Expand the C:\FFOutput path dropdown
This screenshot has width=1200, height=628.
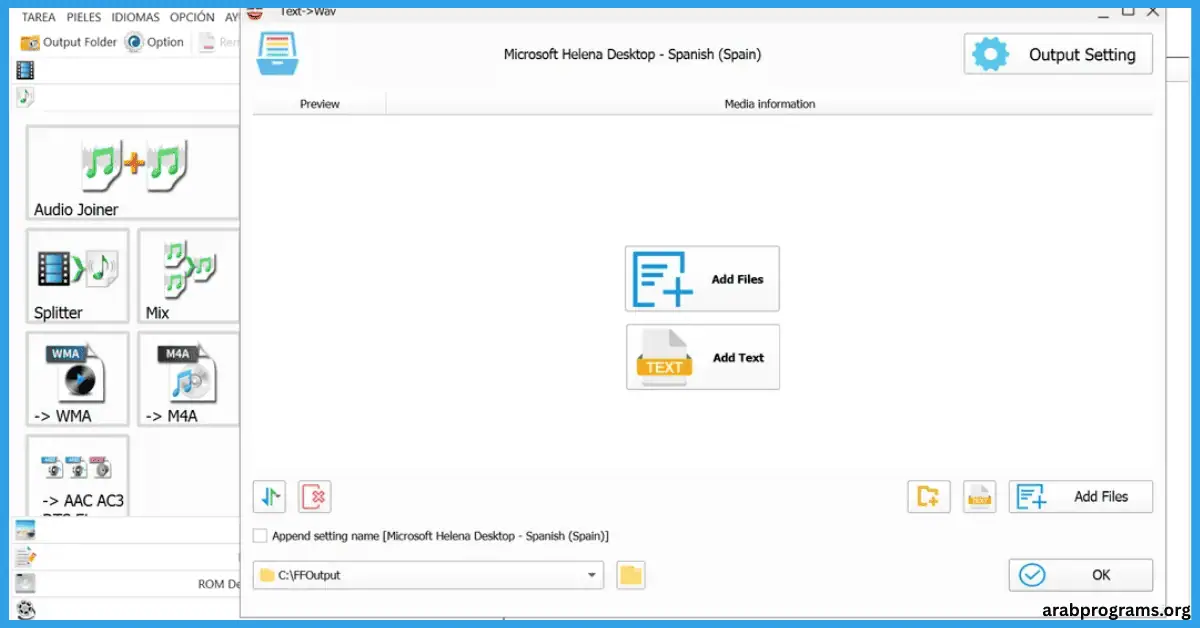(592, 575)
